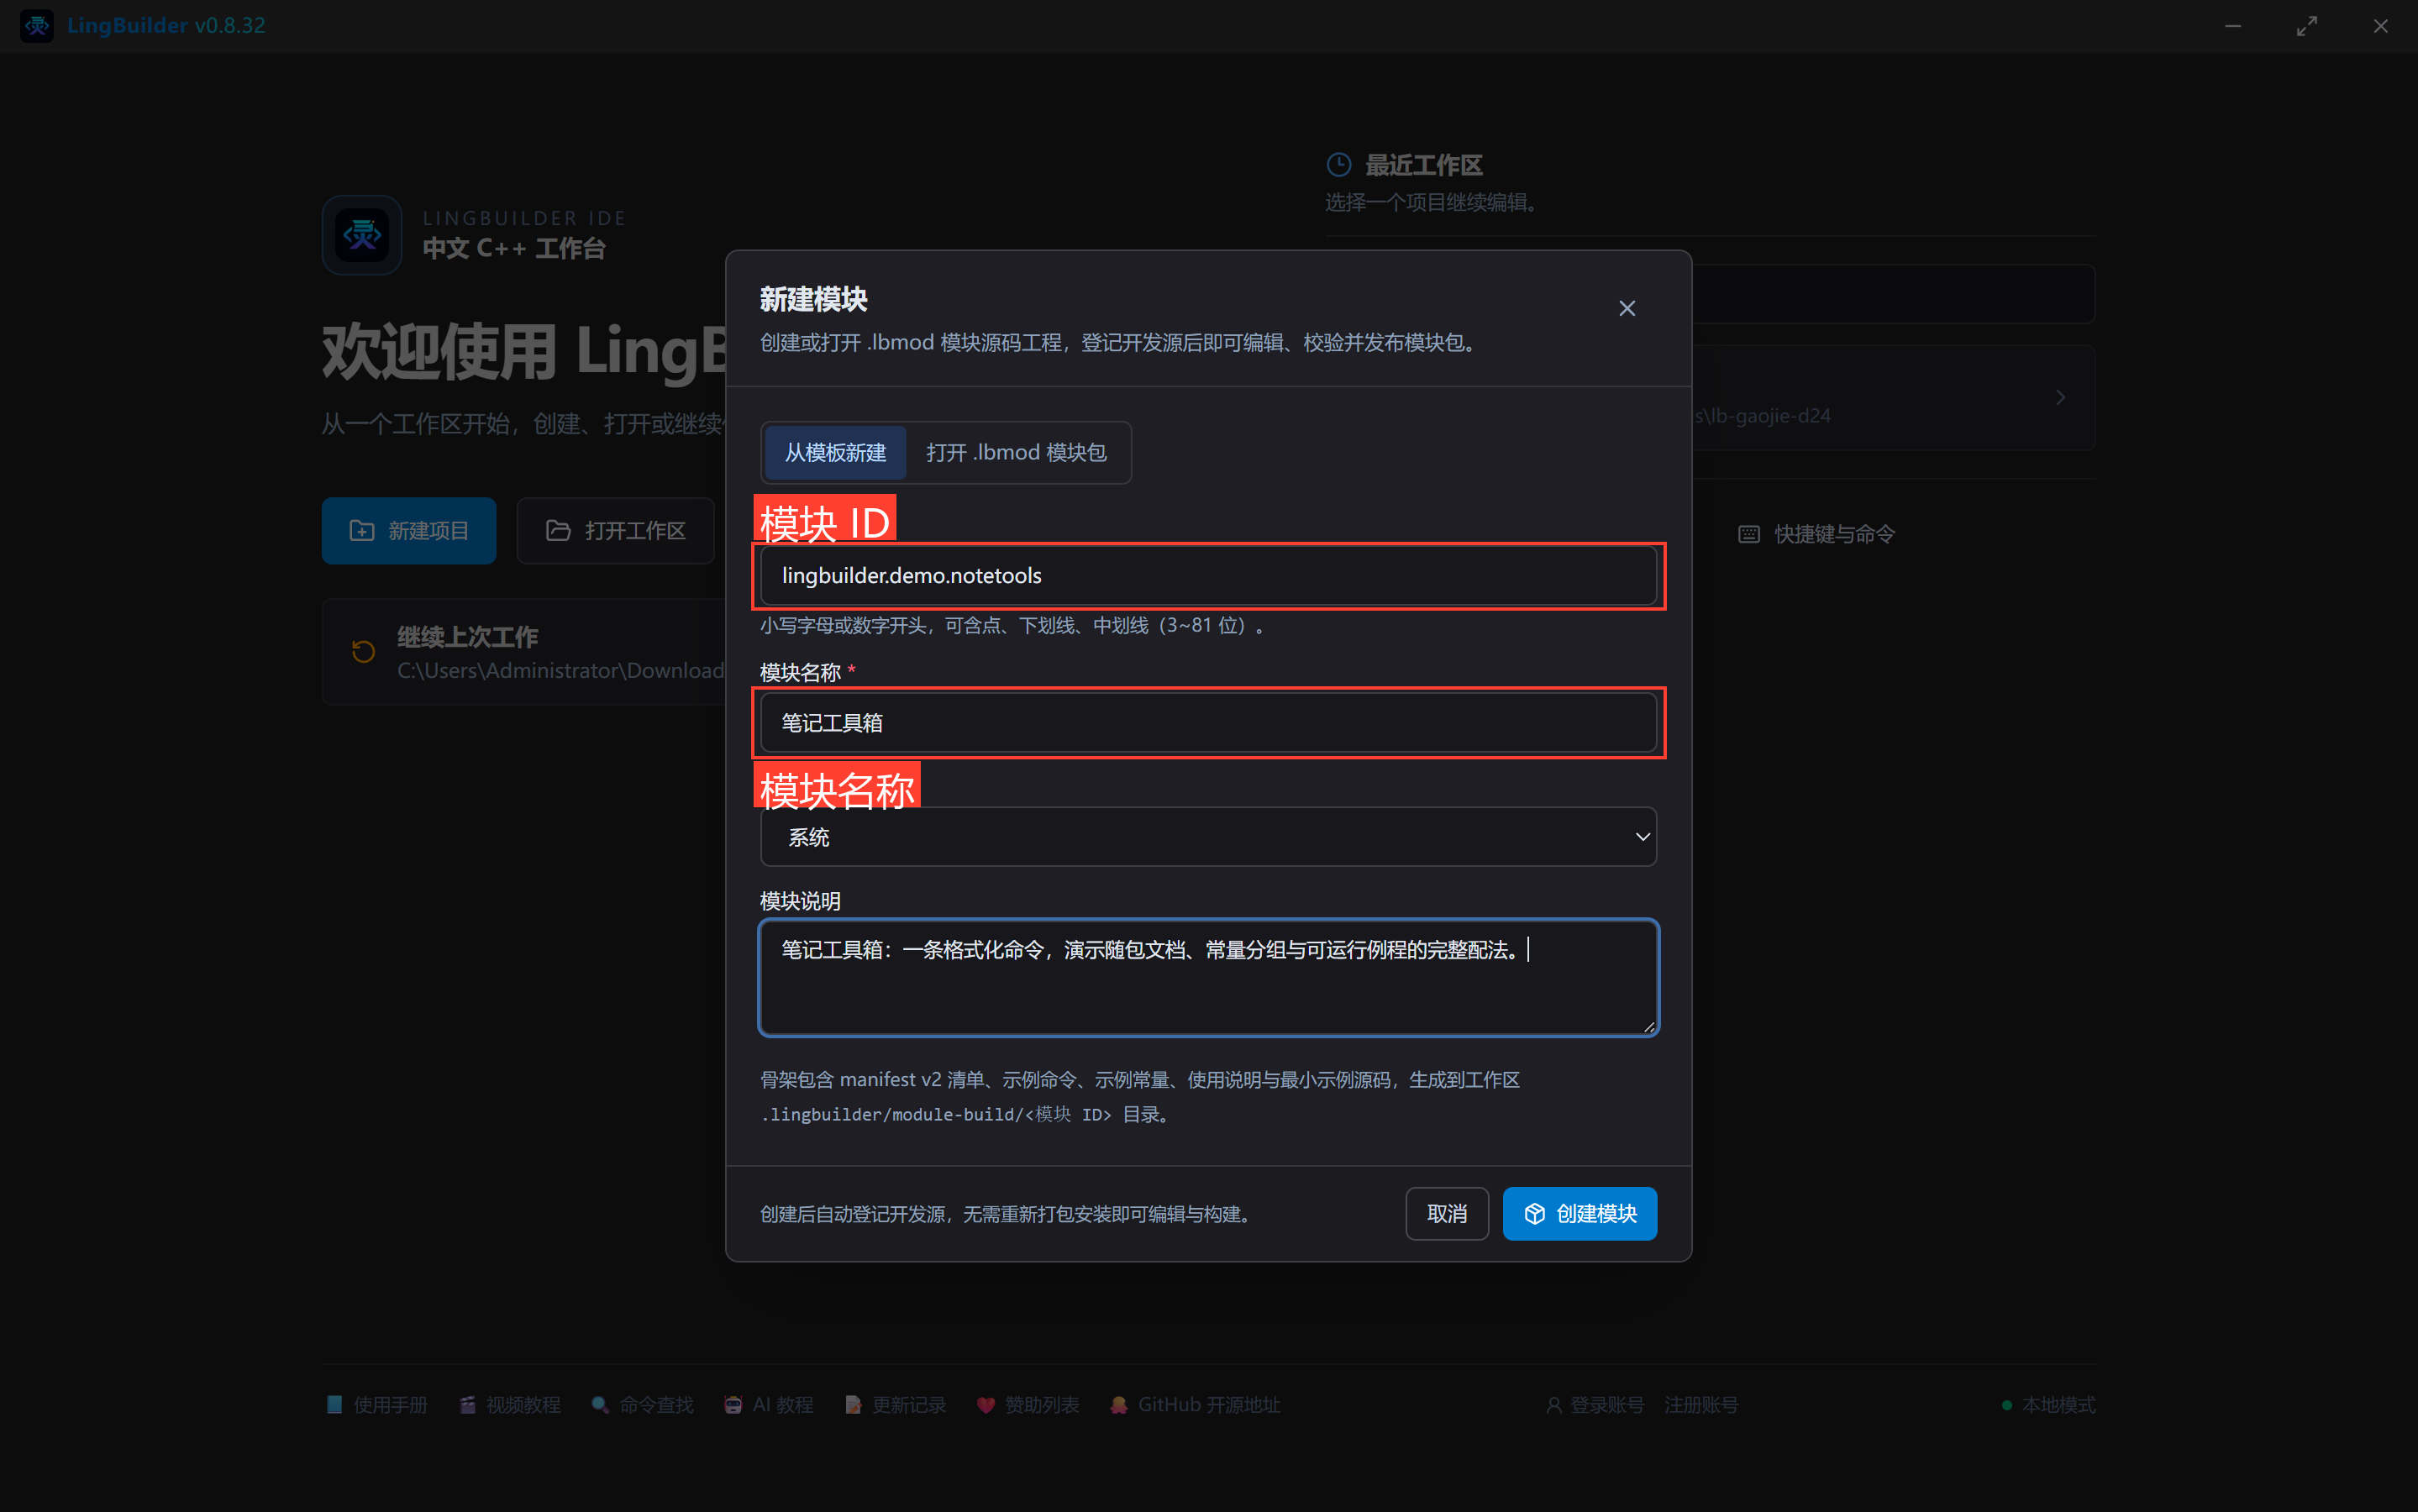
Task: Click the user icon beside 登录账号
Action: point(1554,1405)
